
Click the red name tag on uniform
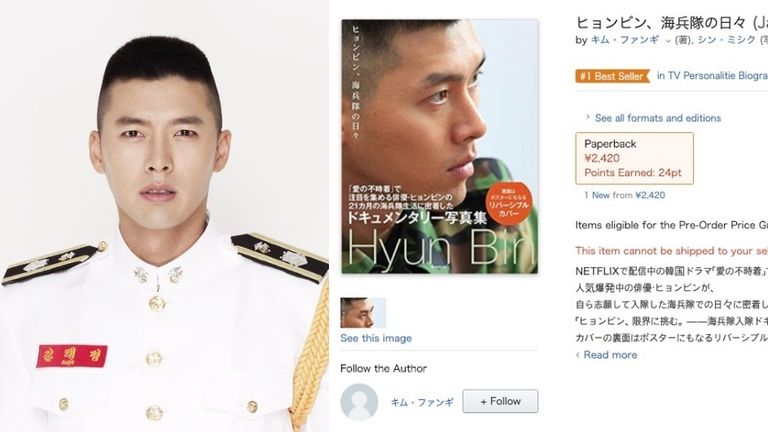72,356
